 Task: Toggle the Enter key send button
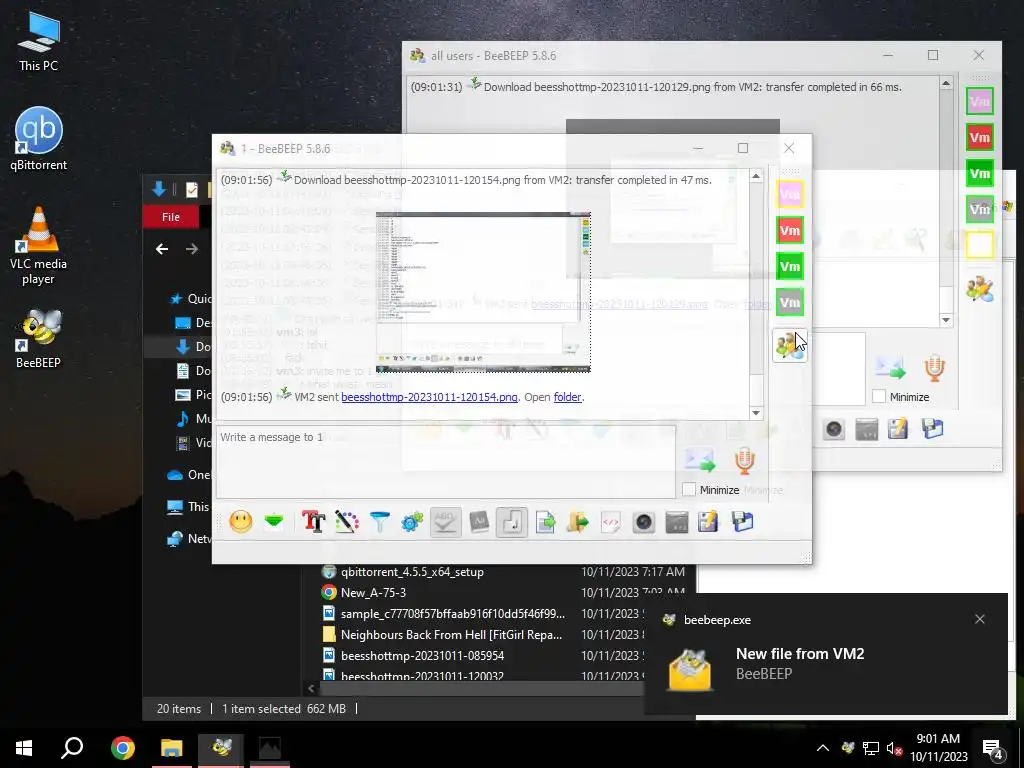[x=512, y=522]
